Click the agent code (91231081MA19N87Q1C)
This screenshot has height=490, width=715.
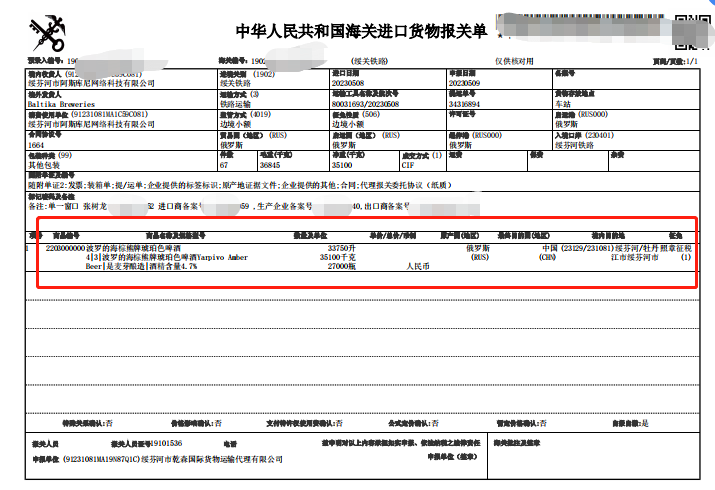(x=101, y=459)
